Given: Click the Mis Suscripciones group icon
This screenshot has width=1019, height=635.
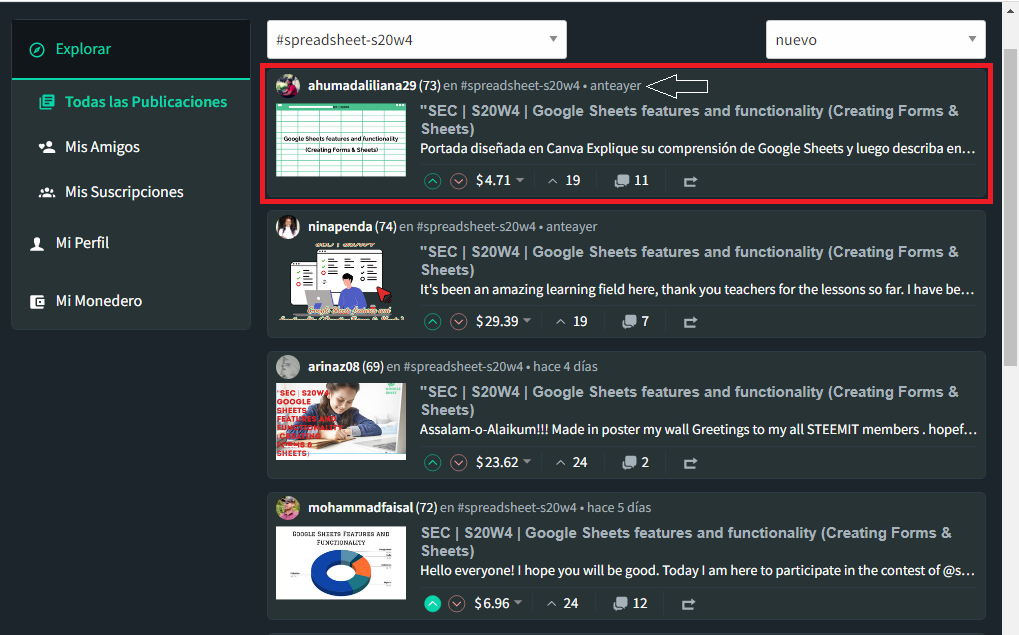Looking at the screenshot, I should (47, 192).
